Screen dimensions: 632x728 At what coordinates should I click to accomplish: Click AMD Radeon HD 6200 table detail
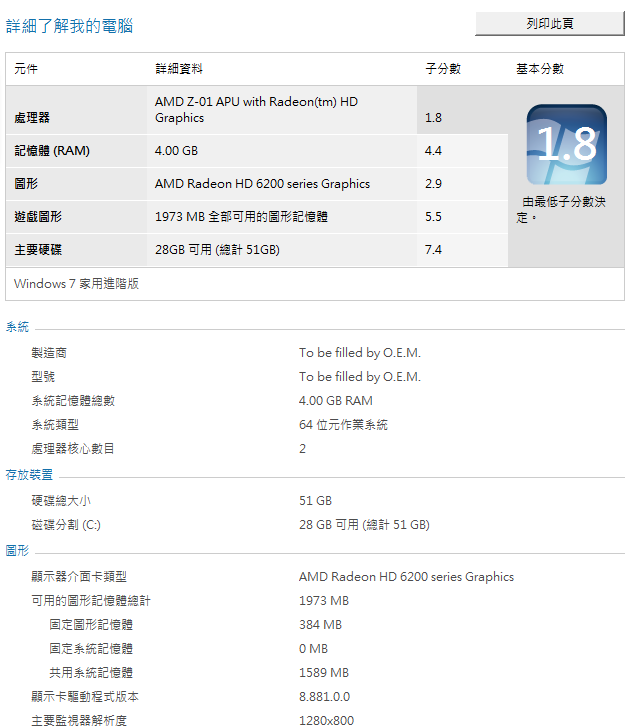[262, 184]
